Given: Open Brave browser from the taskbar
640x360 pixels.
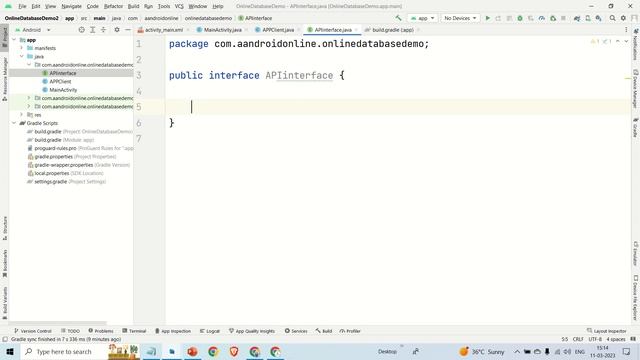Looking at the screenshot, I should pyautogui.click(x=234, y=351).
